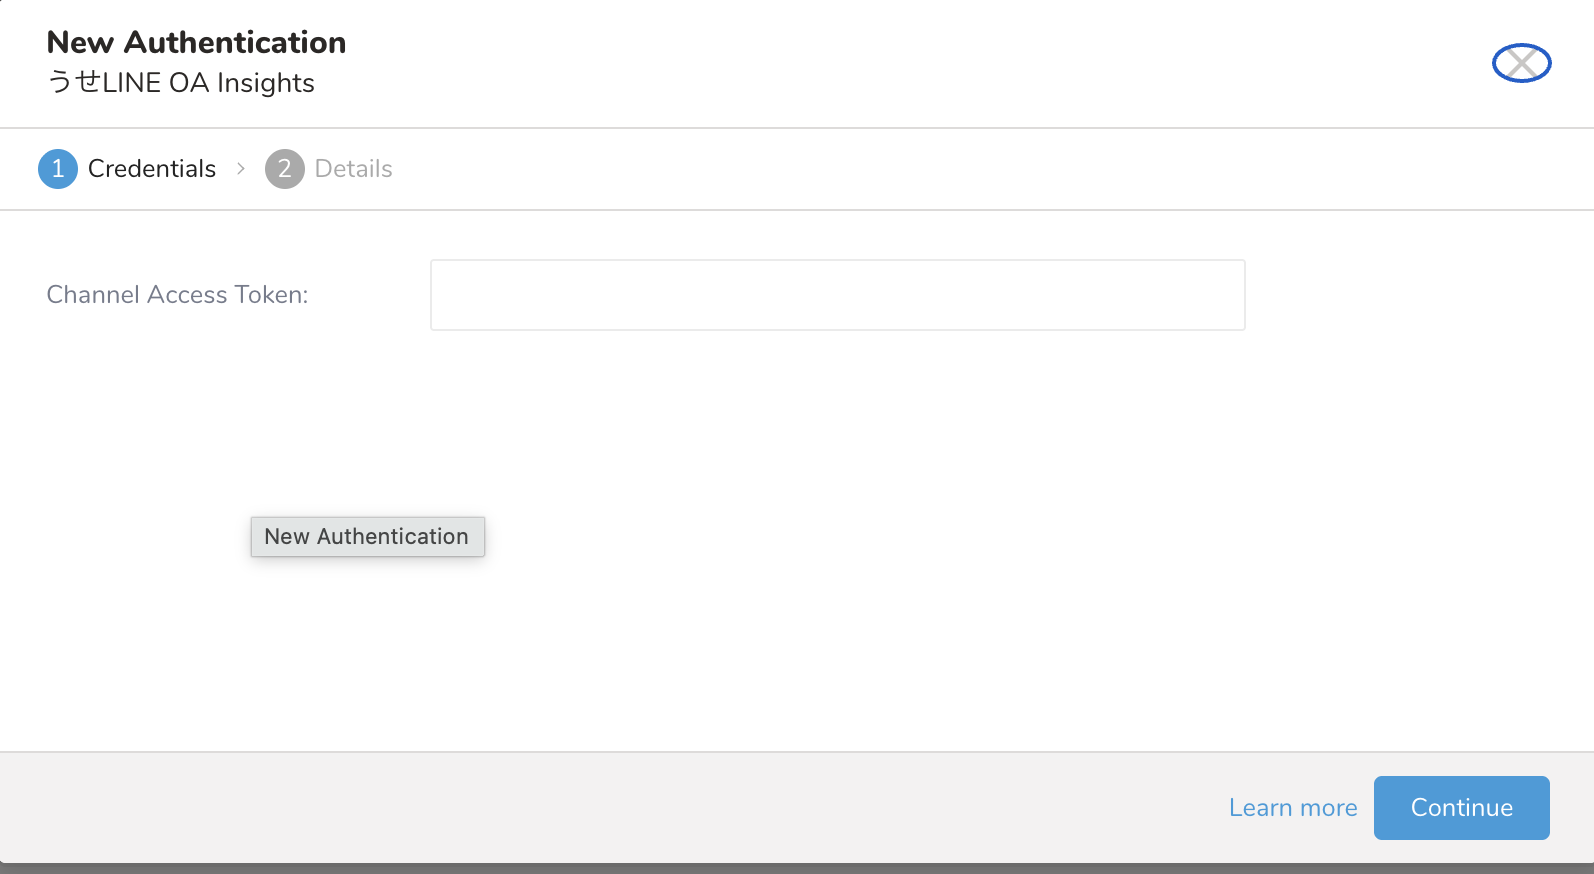The width and height of the screenshot is (1594, 874).
Task: Close the New Authentication dialog
Action: click(1521, 64)
